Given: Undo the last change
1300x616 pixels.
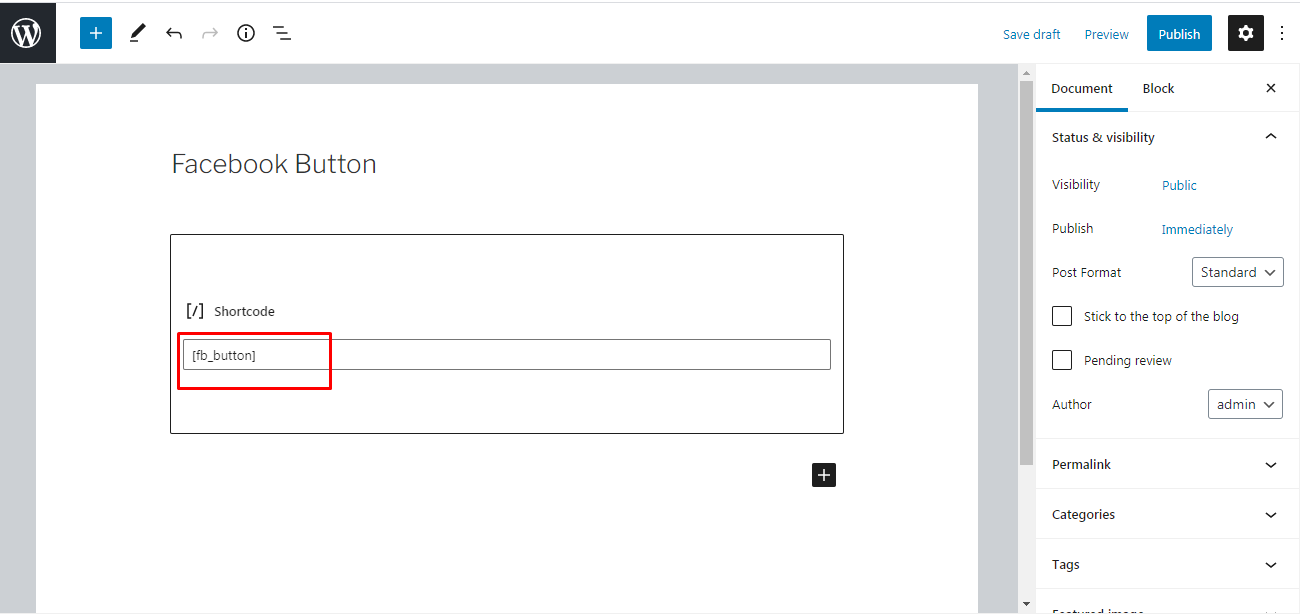Looking at the screenshot, I should pos(174,33).
